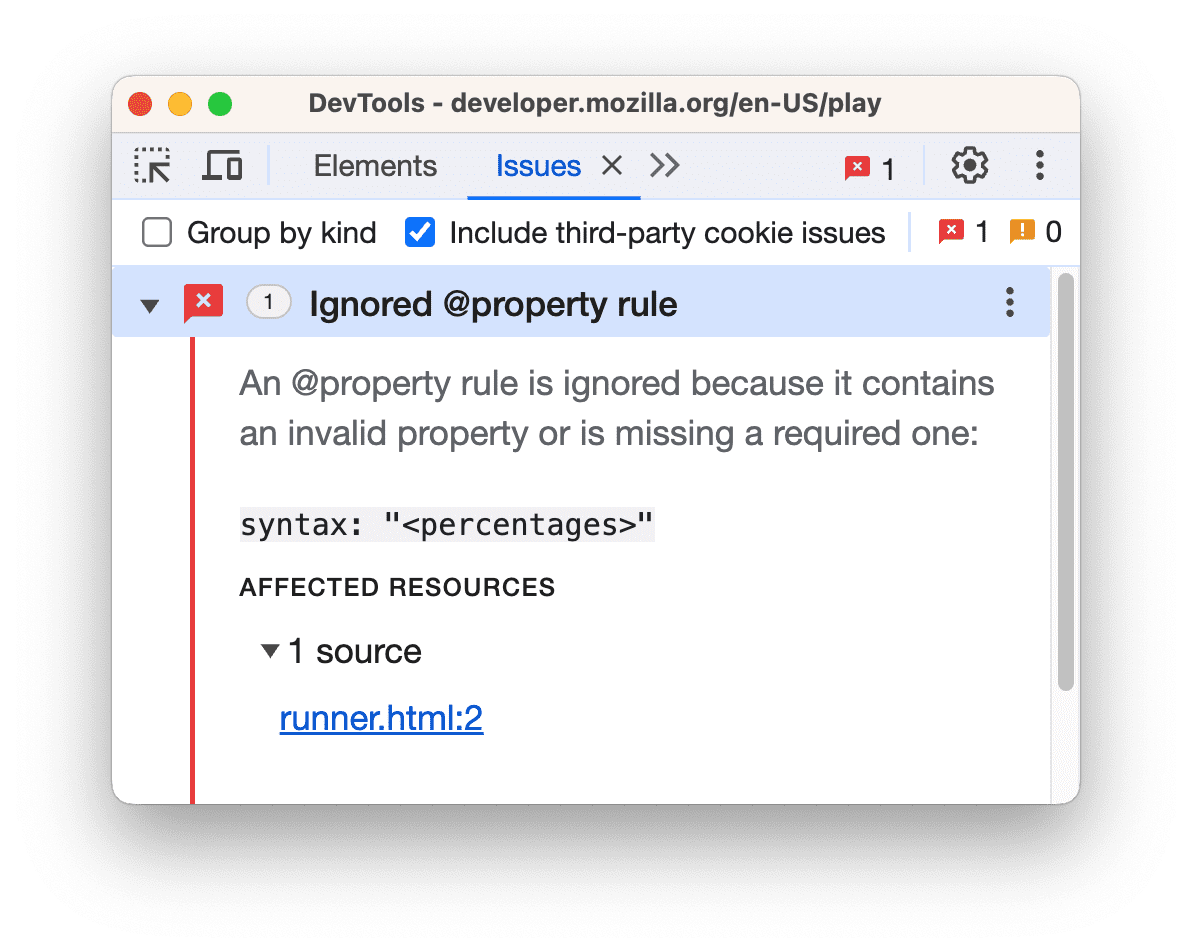Screen dimensions: 1192x952
Task: Collapse the 1 source list
Action: [x=268, y=650]
